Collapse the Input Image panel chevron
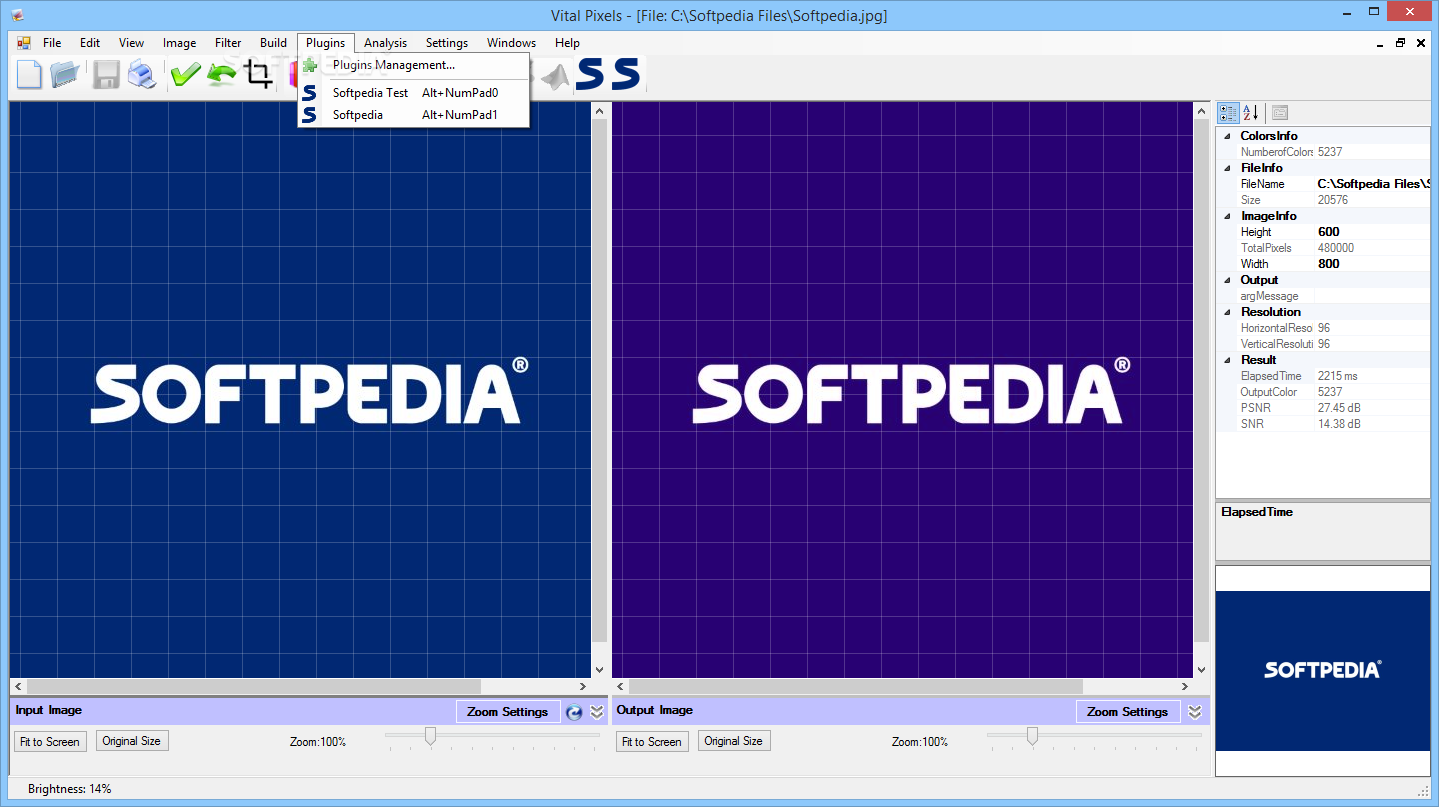The width and height of the screenshot is (1439, 807). (x=597, y=712)
